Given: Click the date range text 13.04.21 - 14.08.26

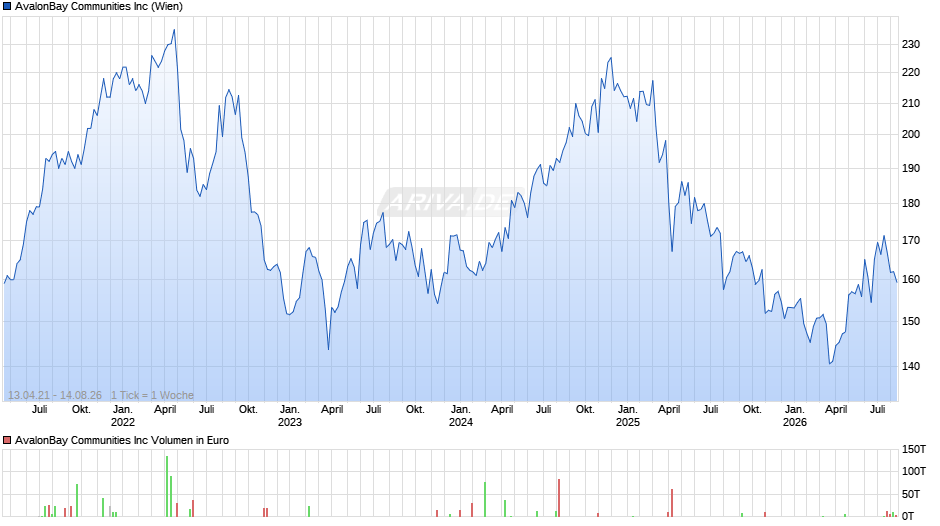Looking at the screenshot, I should pos(55,395).
